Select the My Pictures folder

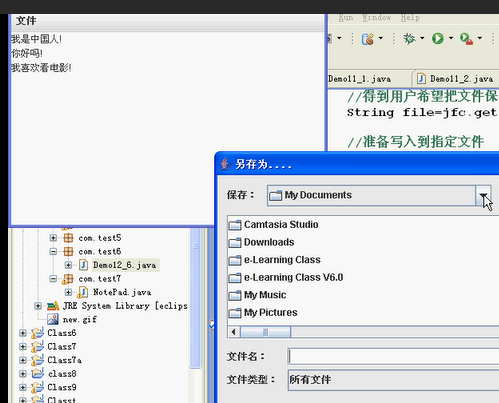point(271,313)
